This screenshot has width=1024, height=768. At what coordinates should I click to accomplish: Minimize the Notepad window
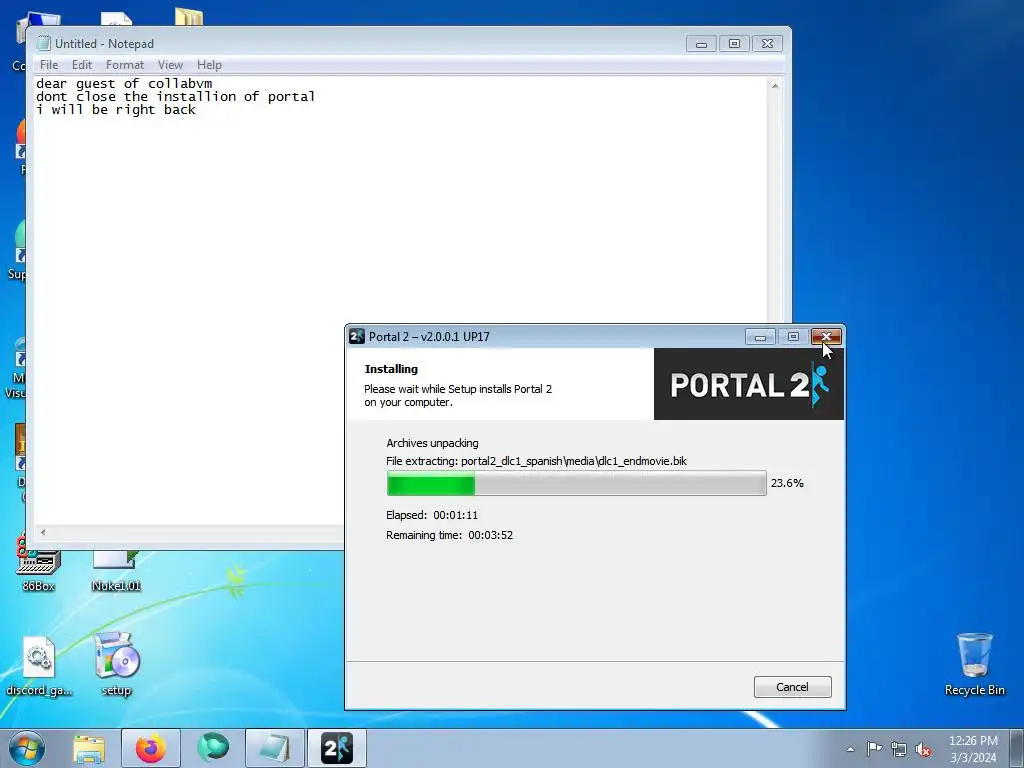(x=701, y=44)
